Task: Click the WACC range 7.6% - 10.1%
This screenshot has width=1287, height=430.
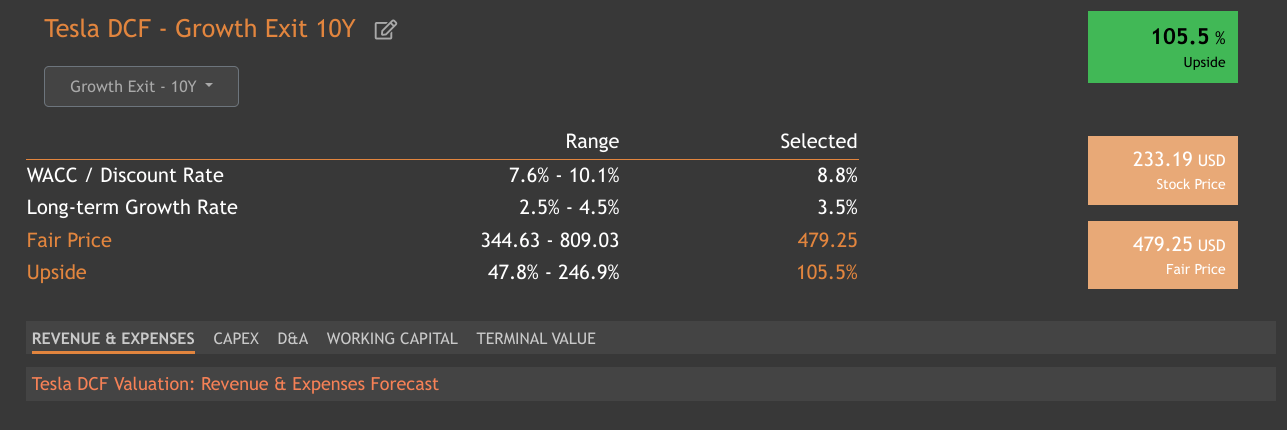Action: click(563, 176)
